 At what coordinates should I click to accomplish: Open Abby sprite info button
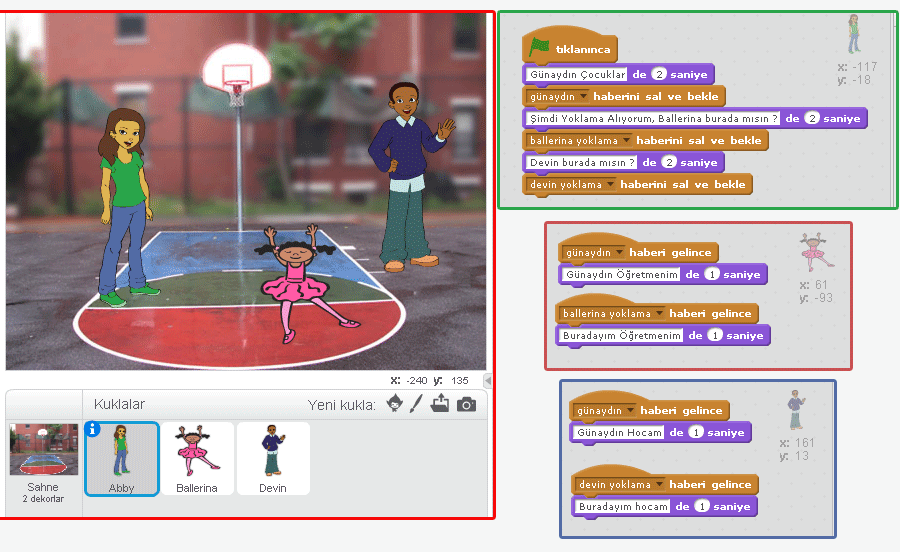click(92, 429)
